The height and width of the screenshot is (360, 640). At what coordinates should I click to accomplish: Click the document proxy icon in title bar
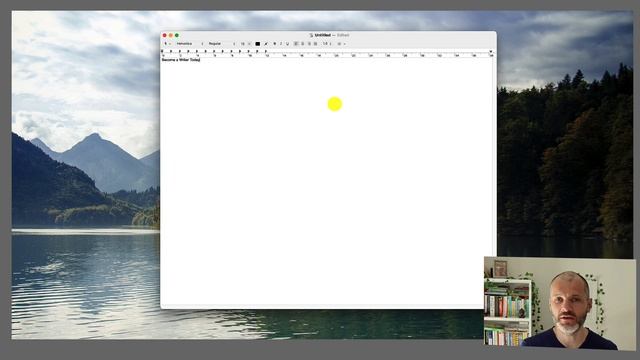coord(311,35)
